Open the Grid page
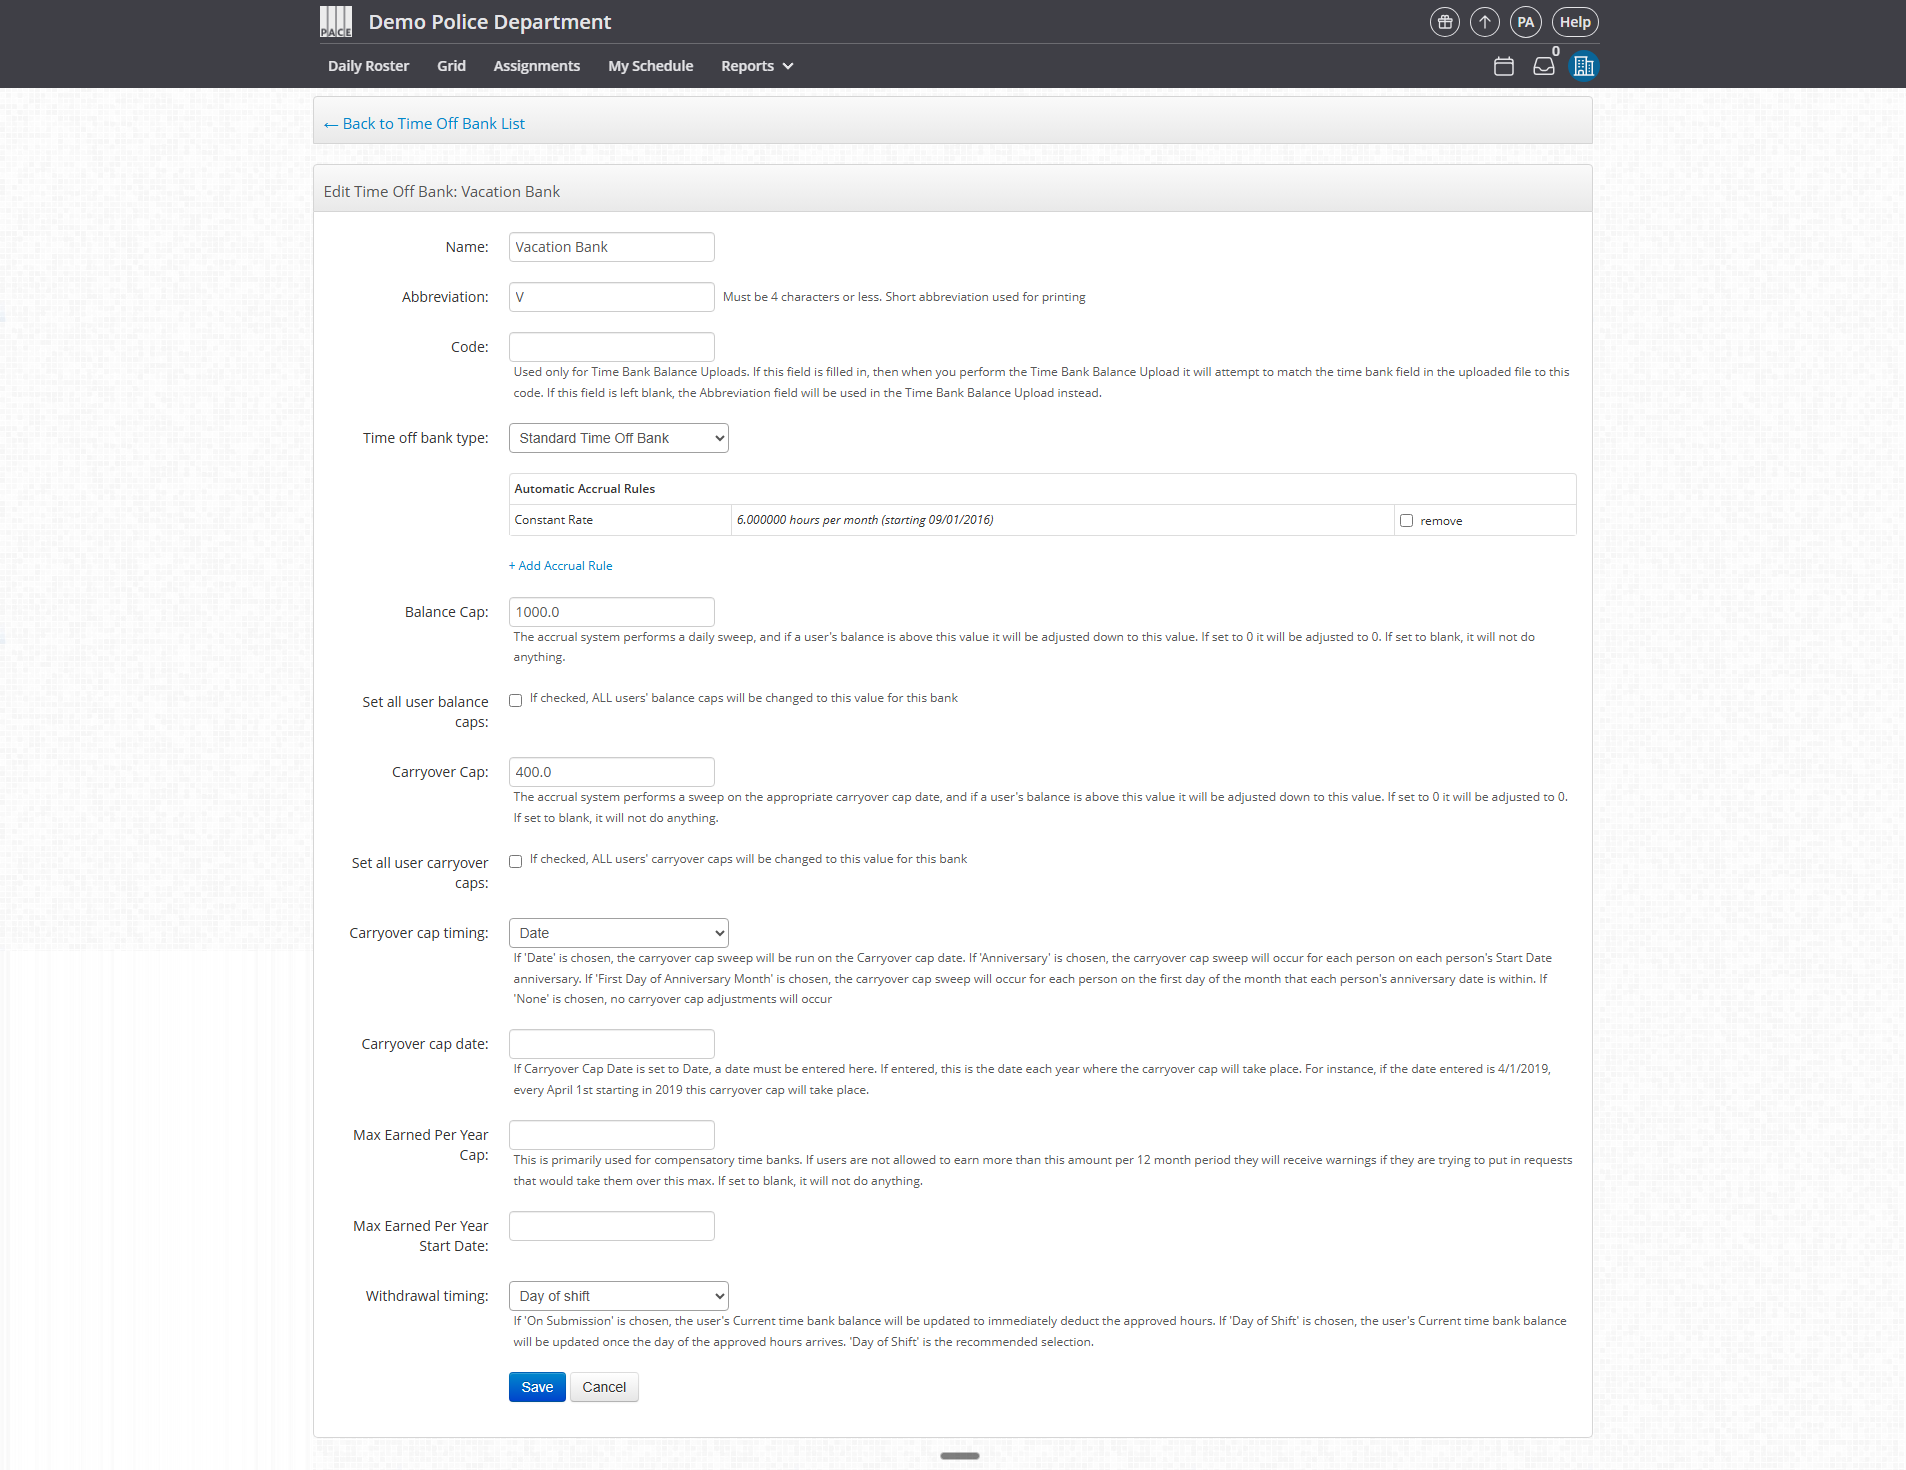1906x1470 pixels. (451, 66)
